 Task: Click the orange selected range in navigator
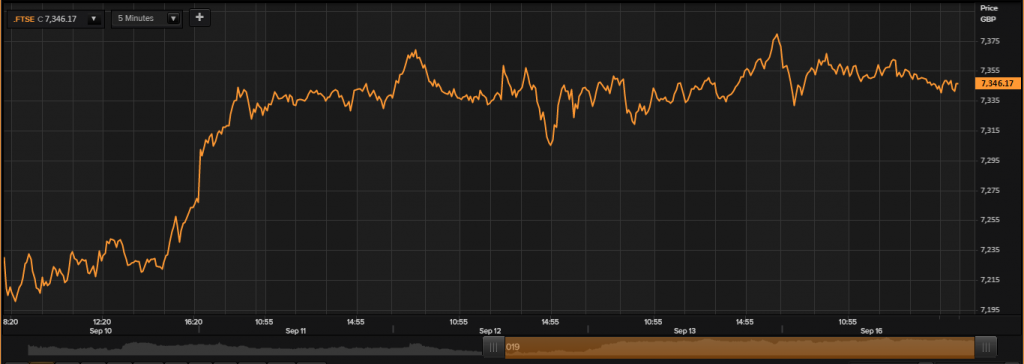click(739, 346)
